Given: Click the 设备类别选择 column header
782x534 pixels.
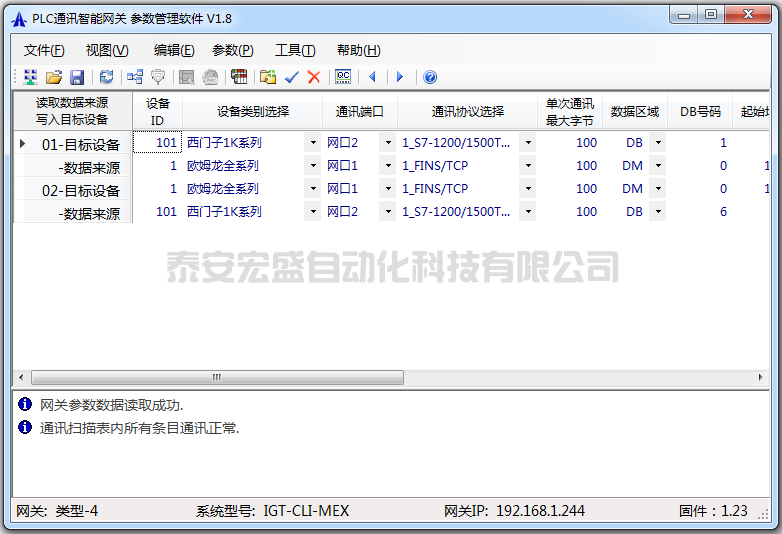Looking at the screenshot, I should pyautogui.click(x=252, y=111).
